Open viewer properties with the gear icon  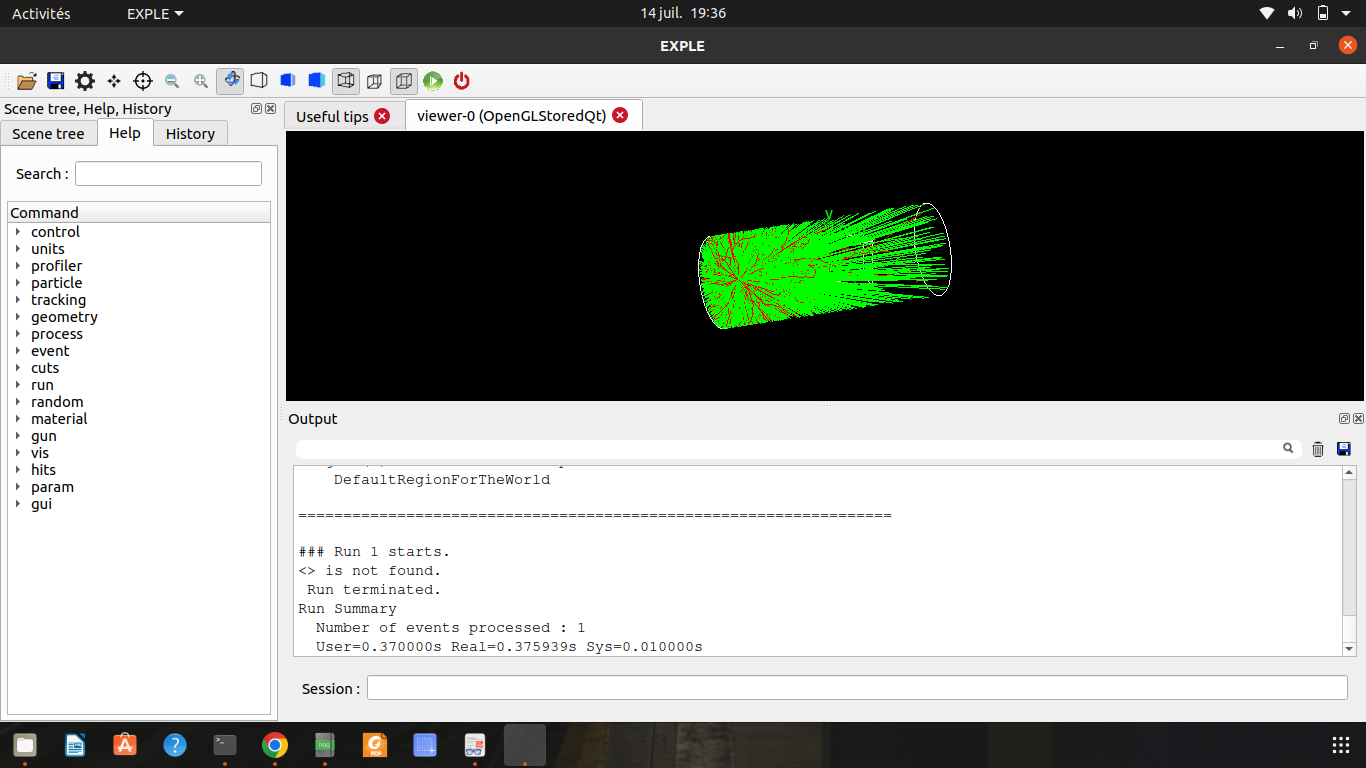point(85,81)
